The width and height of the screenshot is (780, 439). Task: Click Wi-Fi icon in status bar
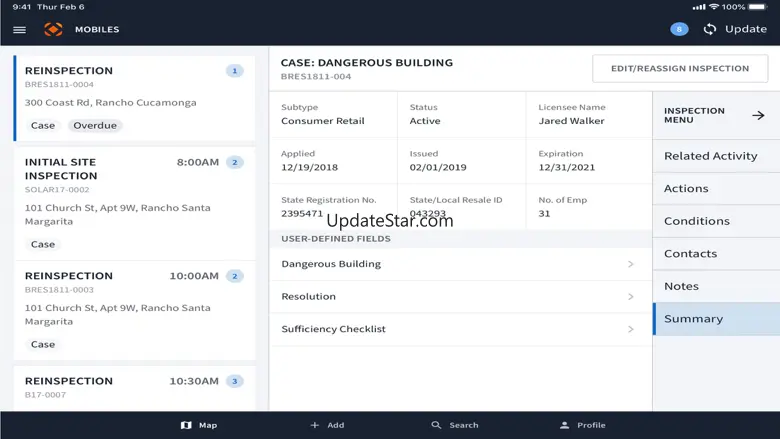point(714,7)
